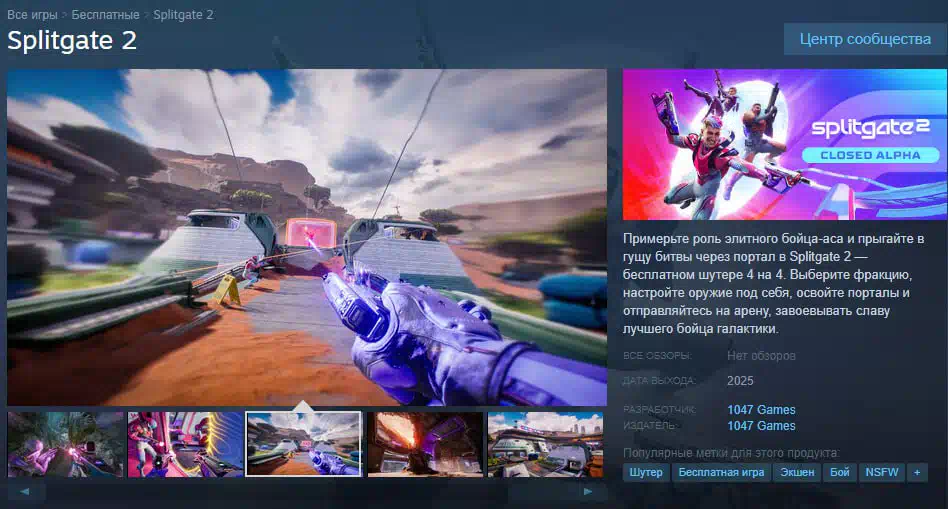Select the fourth thumbnail with orange explosion

coord(425,444)
